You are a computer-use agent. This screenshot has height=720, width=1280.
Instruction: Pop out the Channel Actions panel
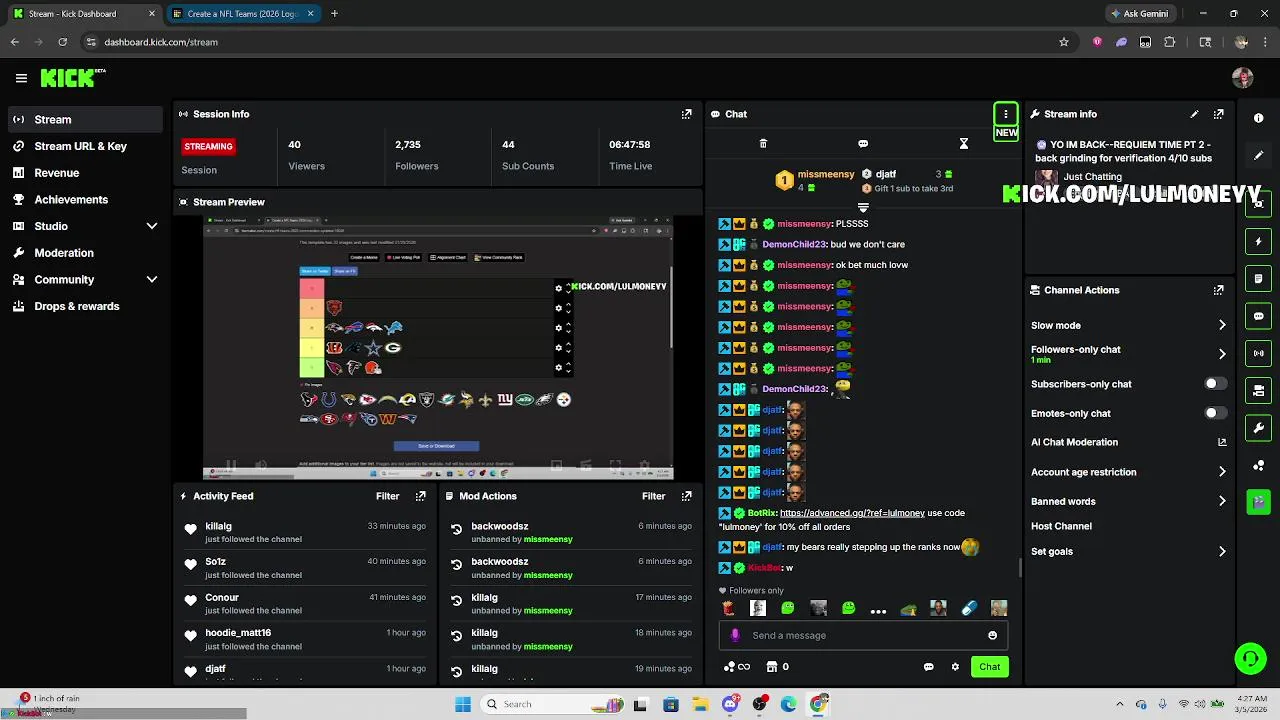click(1218, 290)
